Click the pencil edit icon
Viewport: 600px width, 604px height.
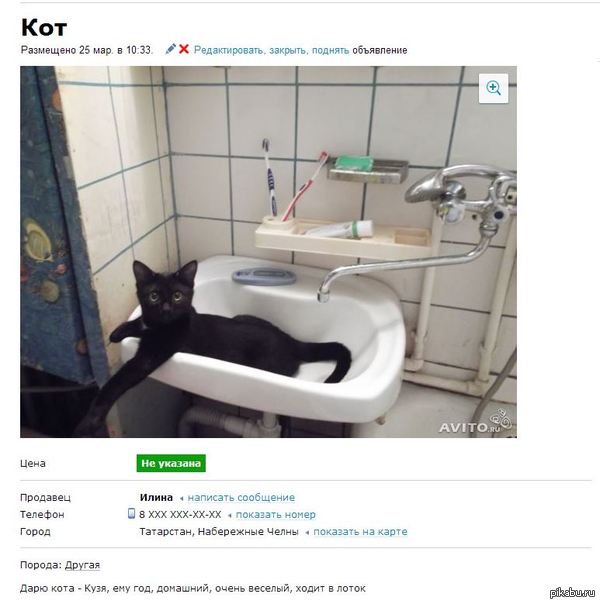(170, 49)
